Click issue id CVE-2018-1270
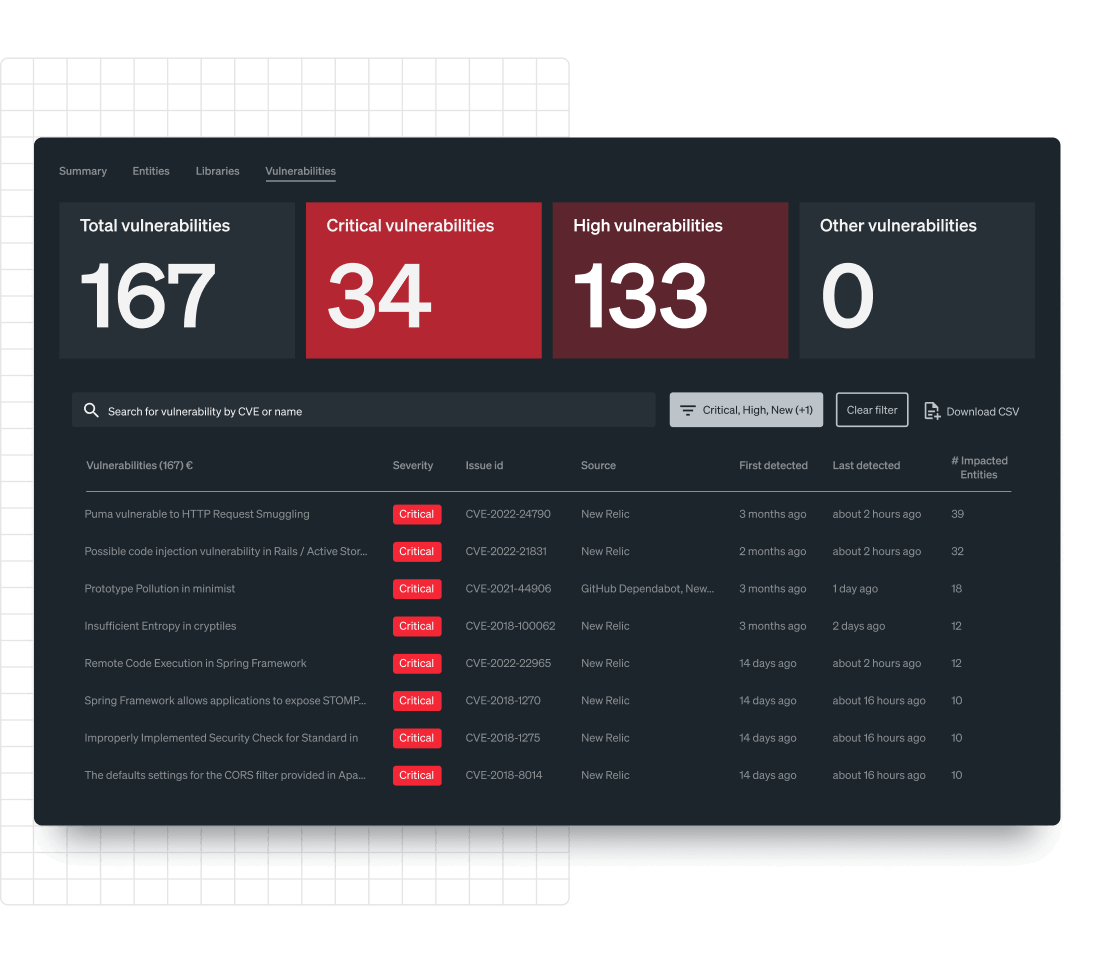The height and width of the screenshot is (961, 1104). [503, 701]
